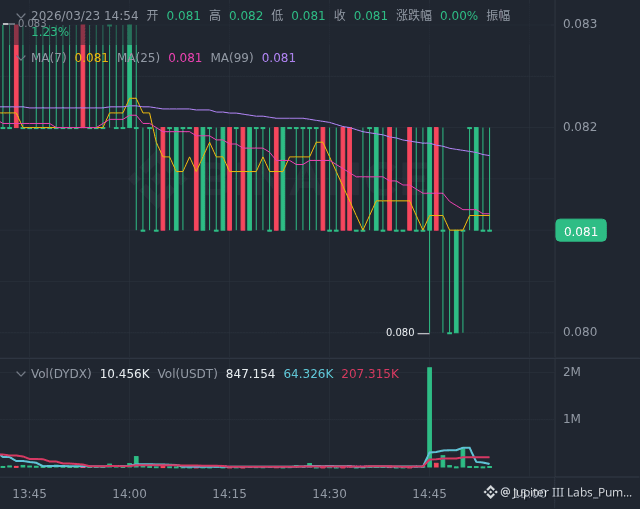Click the 14:45 time axis label
640x509 pixels.
click(429, 494)
